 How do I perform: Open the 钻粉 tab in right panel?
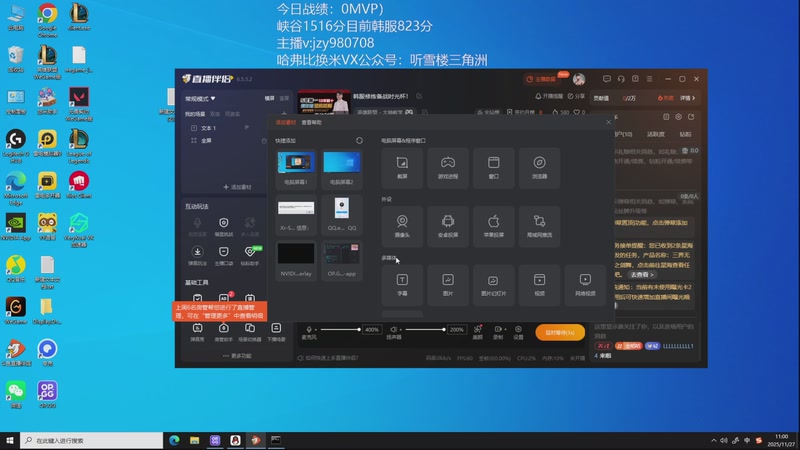(x=685, y=134)
